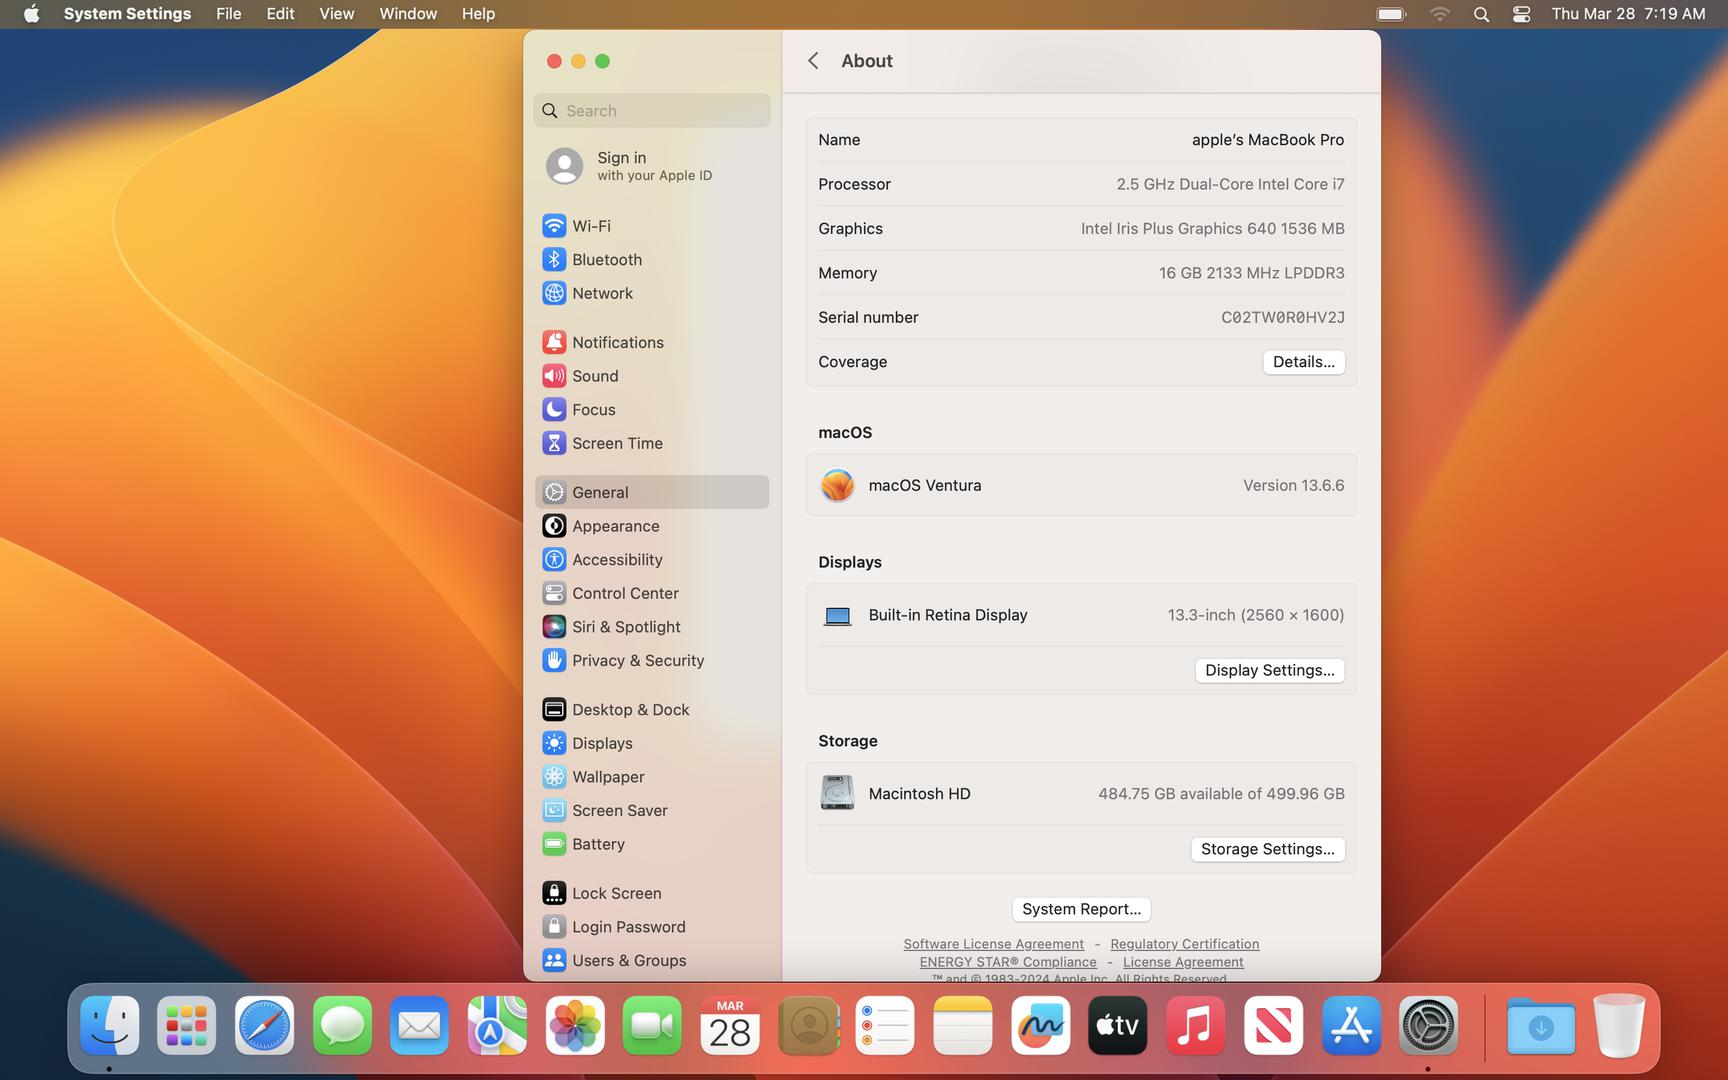Open Focus settings
This screenshot has width=1728, height=1080.
coord(652,410)
